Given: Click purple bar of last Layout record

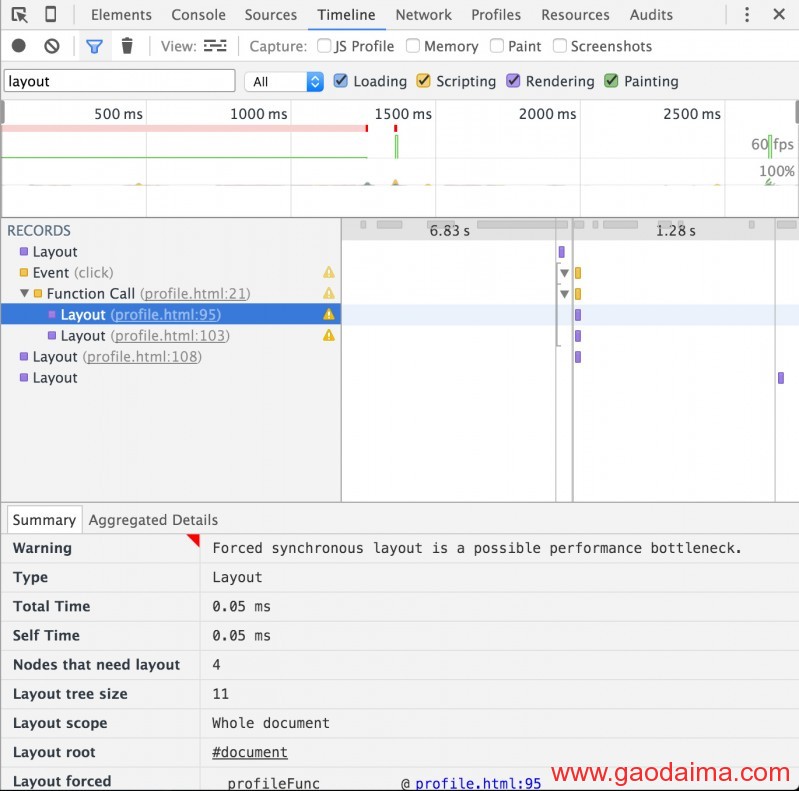Looking at the screenshot, I should [x=781, y=378].
